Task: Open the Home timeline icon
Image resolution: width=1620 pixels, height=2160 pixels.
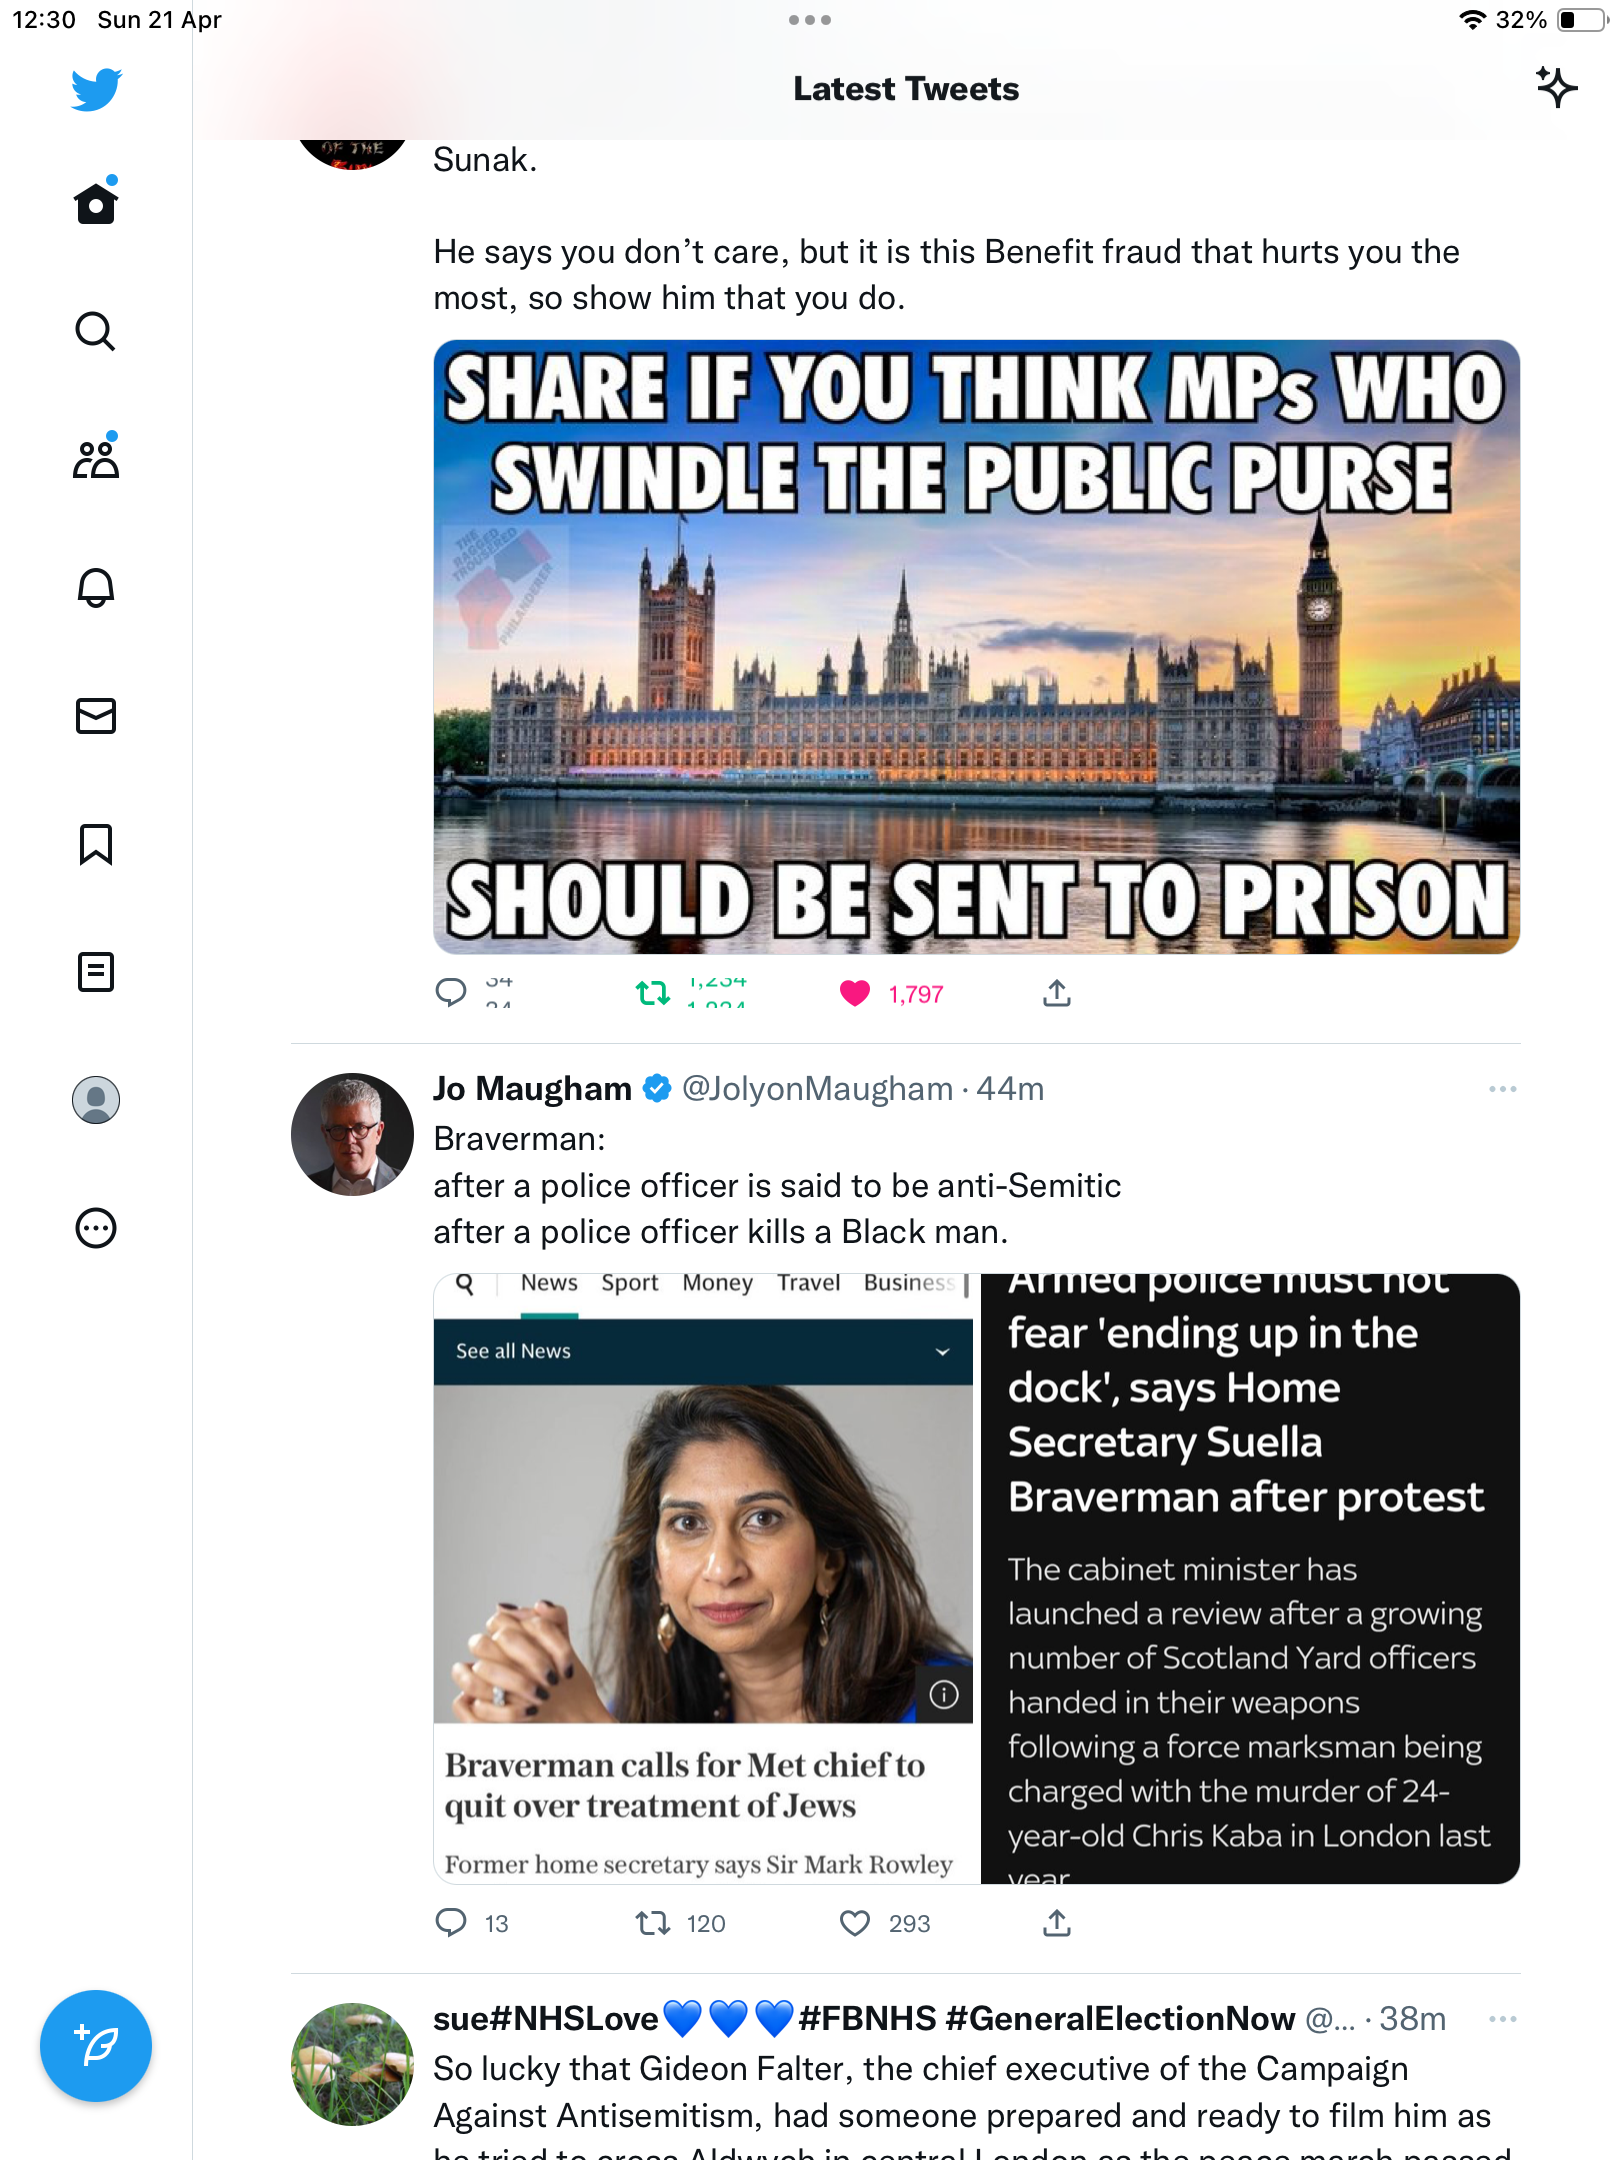Action: (x=96, y=203)
